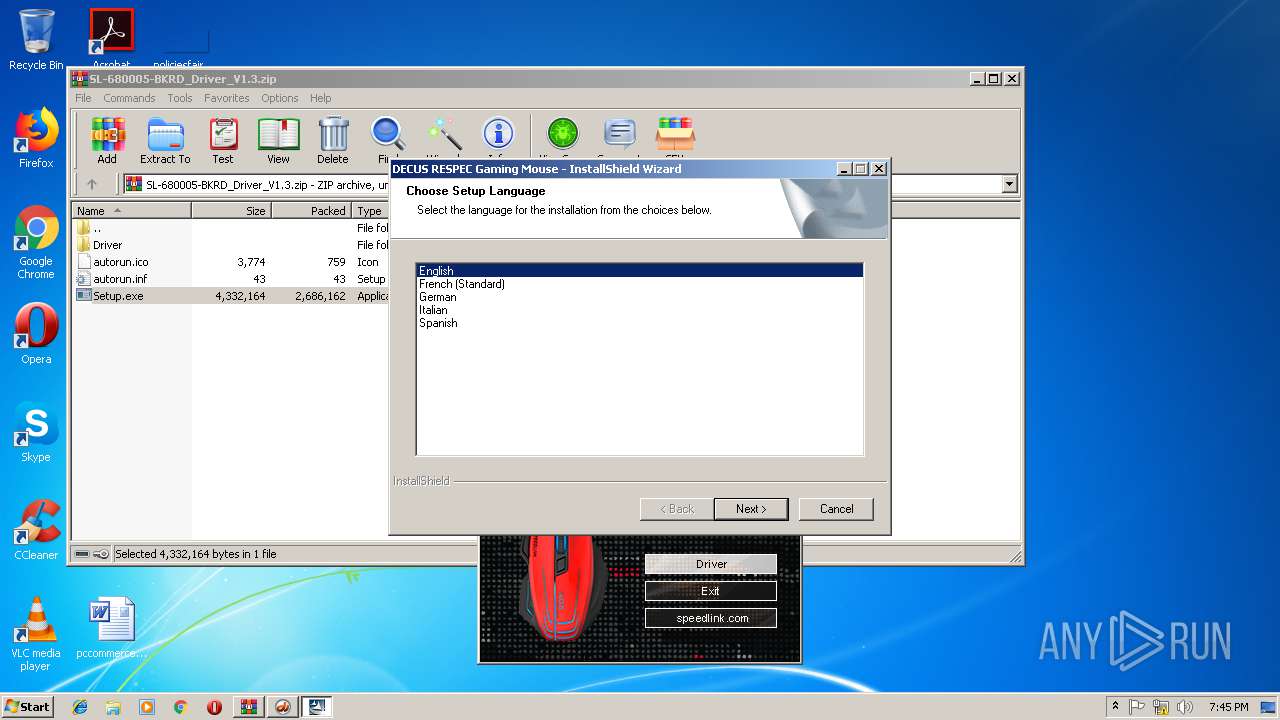
Task: Open WinRAR Help menu
Action: click(x=320, y=98)
